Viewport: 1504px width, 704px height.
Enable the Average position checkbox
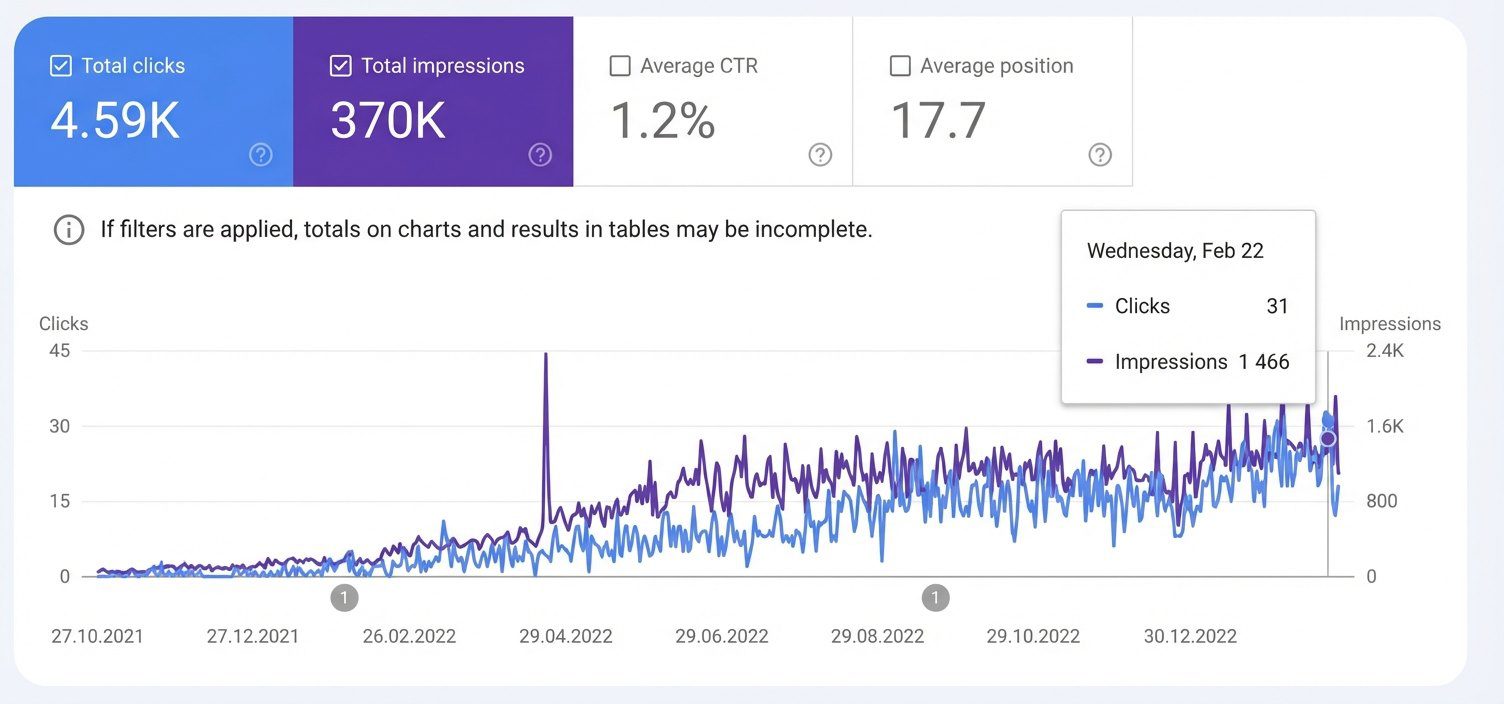click(x=900, y=66)
